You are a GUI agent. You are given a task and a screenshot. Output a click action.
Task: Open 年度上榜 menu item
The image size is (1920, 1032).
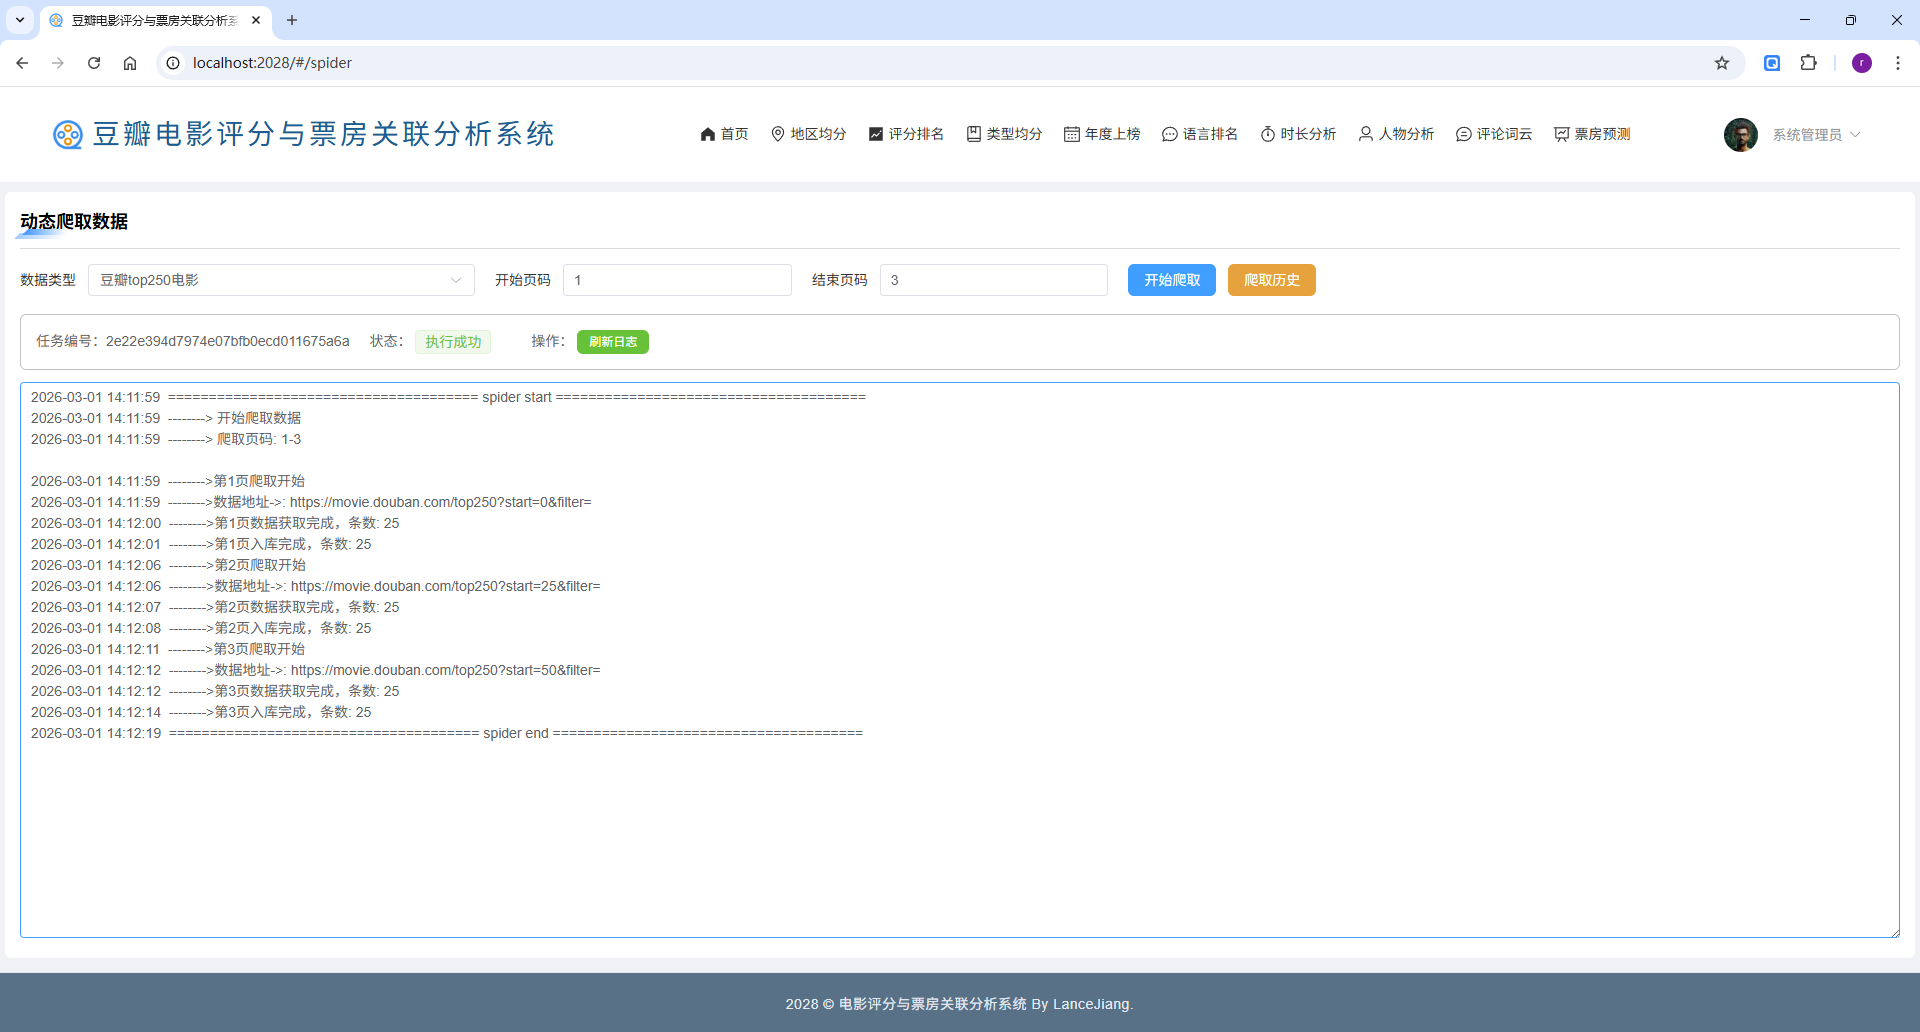(1102, 134)
